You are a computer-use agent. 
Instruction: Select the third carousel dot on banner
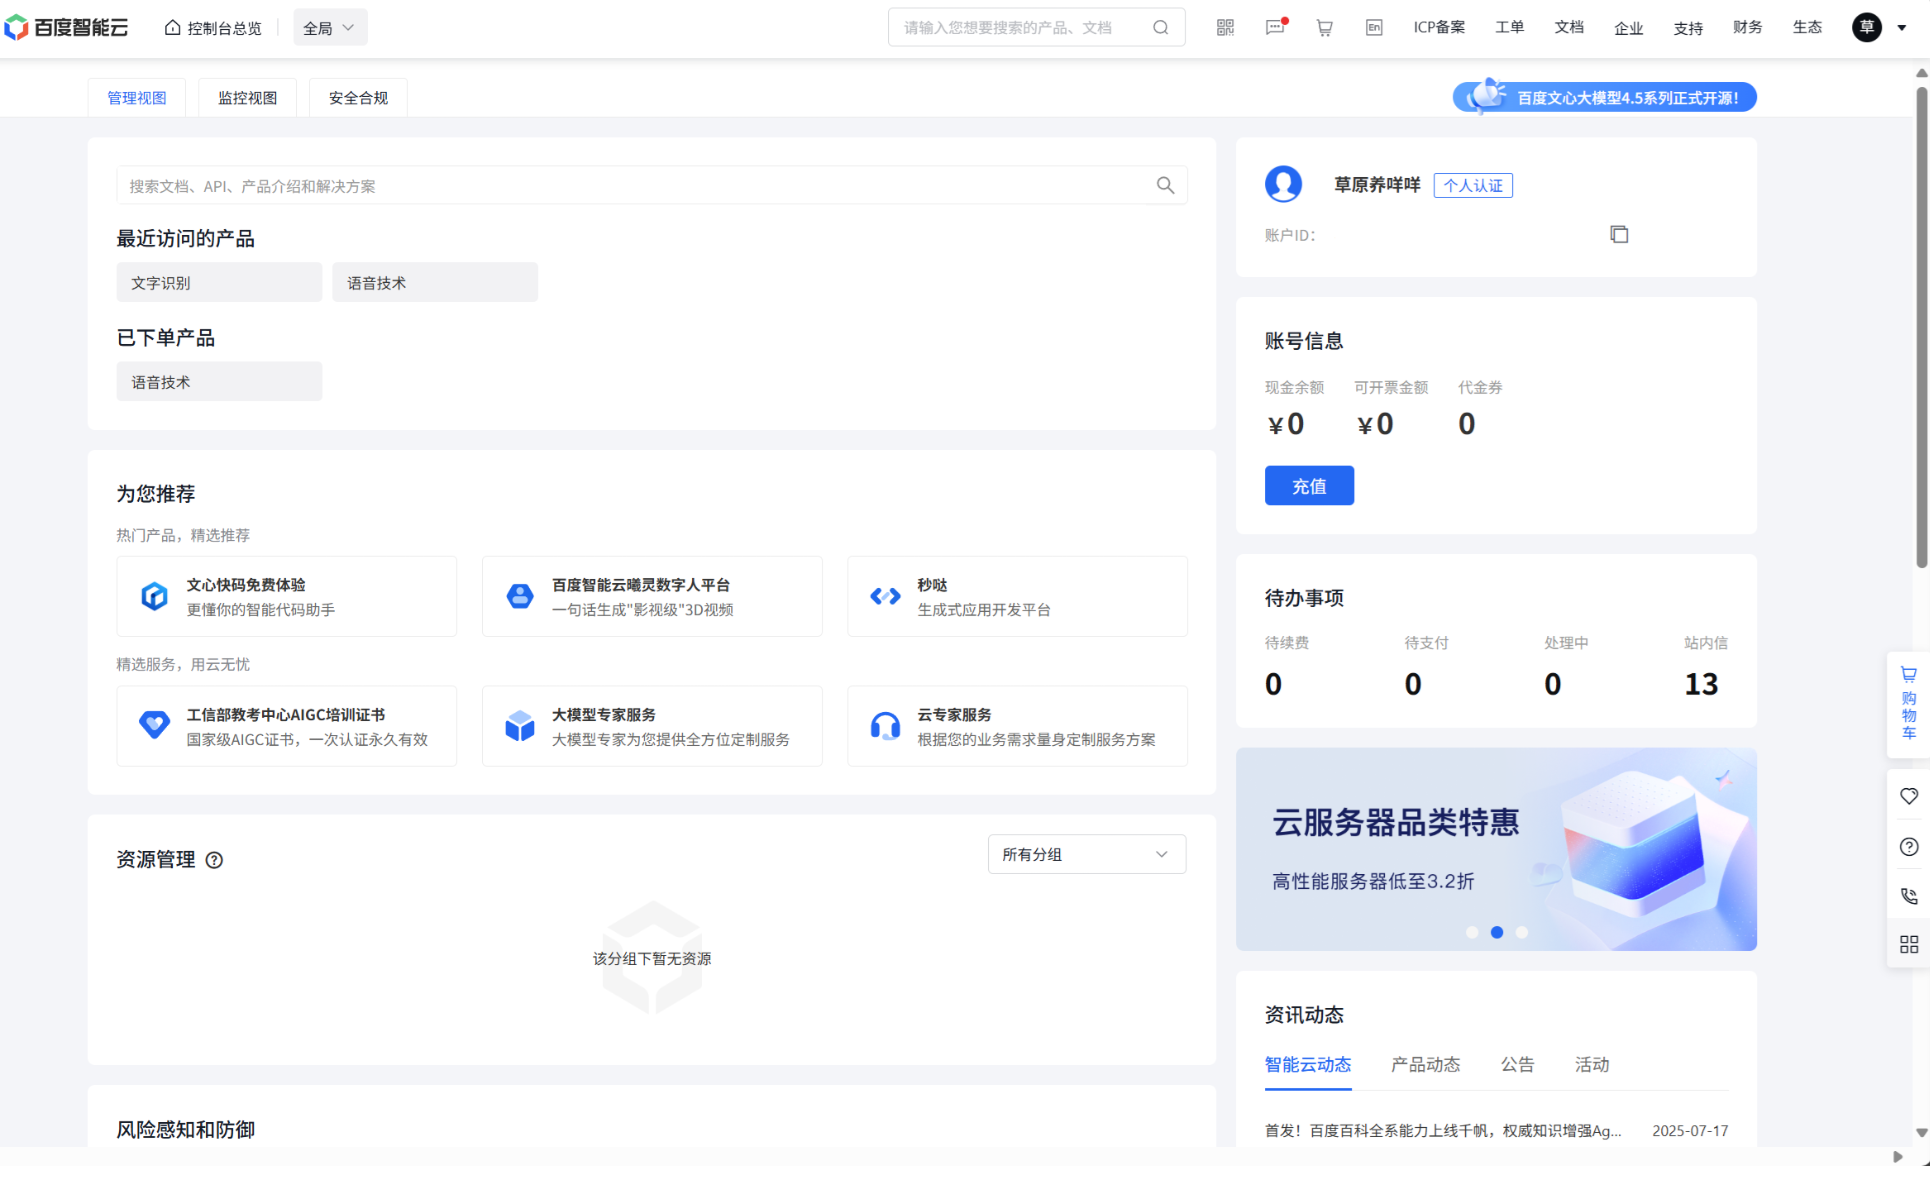1521,932
